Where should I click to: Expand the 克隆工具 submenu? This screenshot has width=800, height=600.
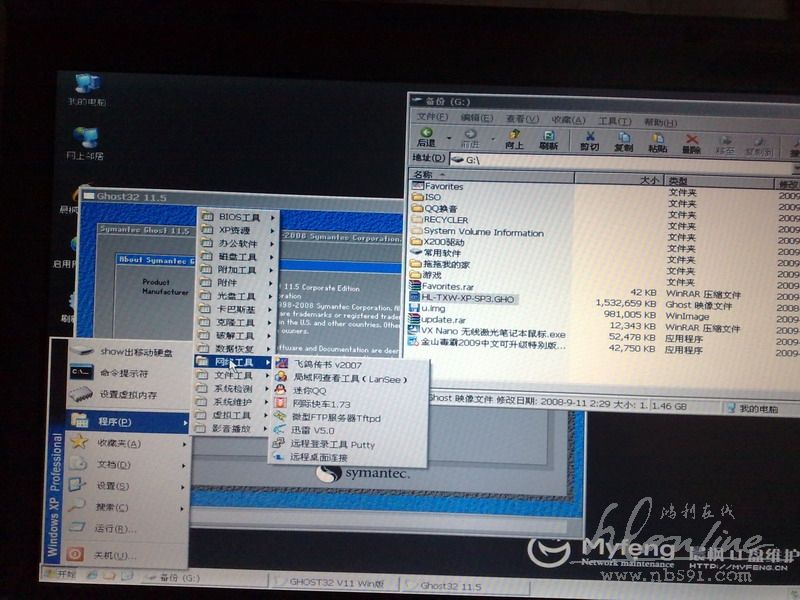click(x=236, y=322)
